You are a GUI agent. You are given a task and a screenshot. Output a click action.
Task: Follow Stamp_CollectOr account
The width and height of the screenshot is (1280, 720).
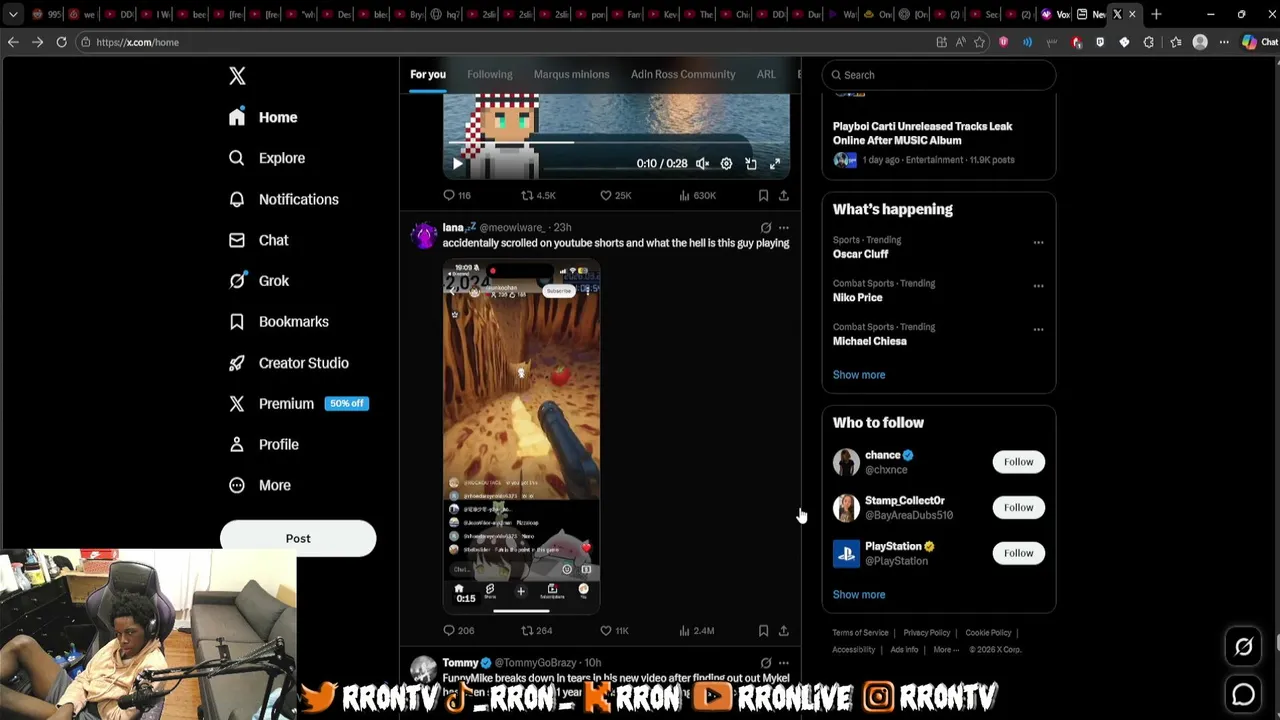[x=1018, y=507]
